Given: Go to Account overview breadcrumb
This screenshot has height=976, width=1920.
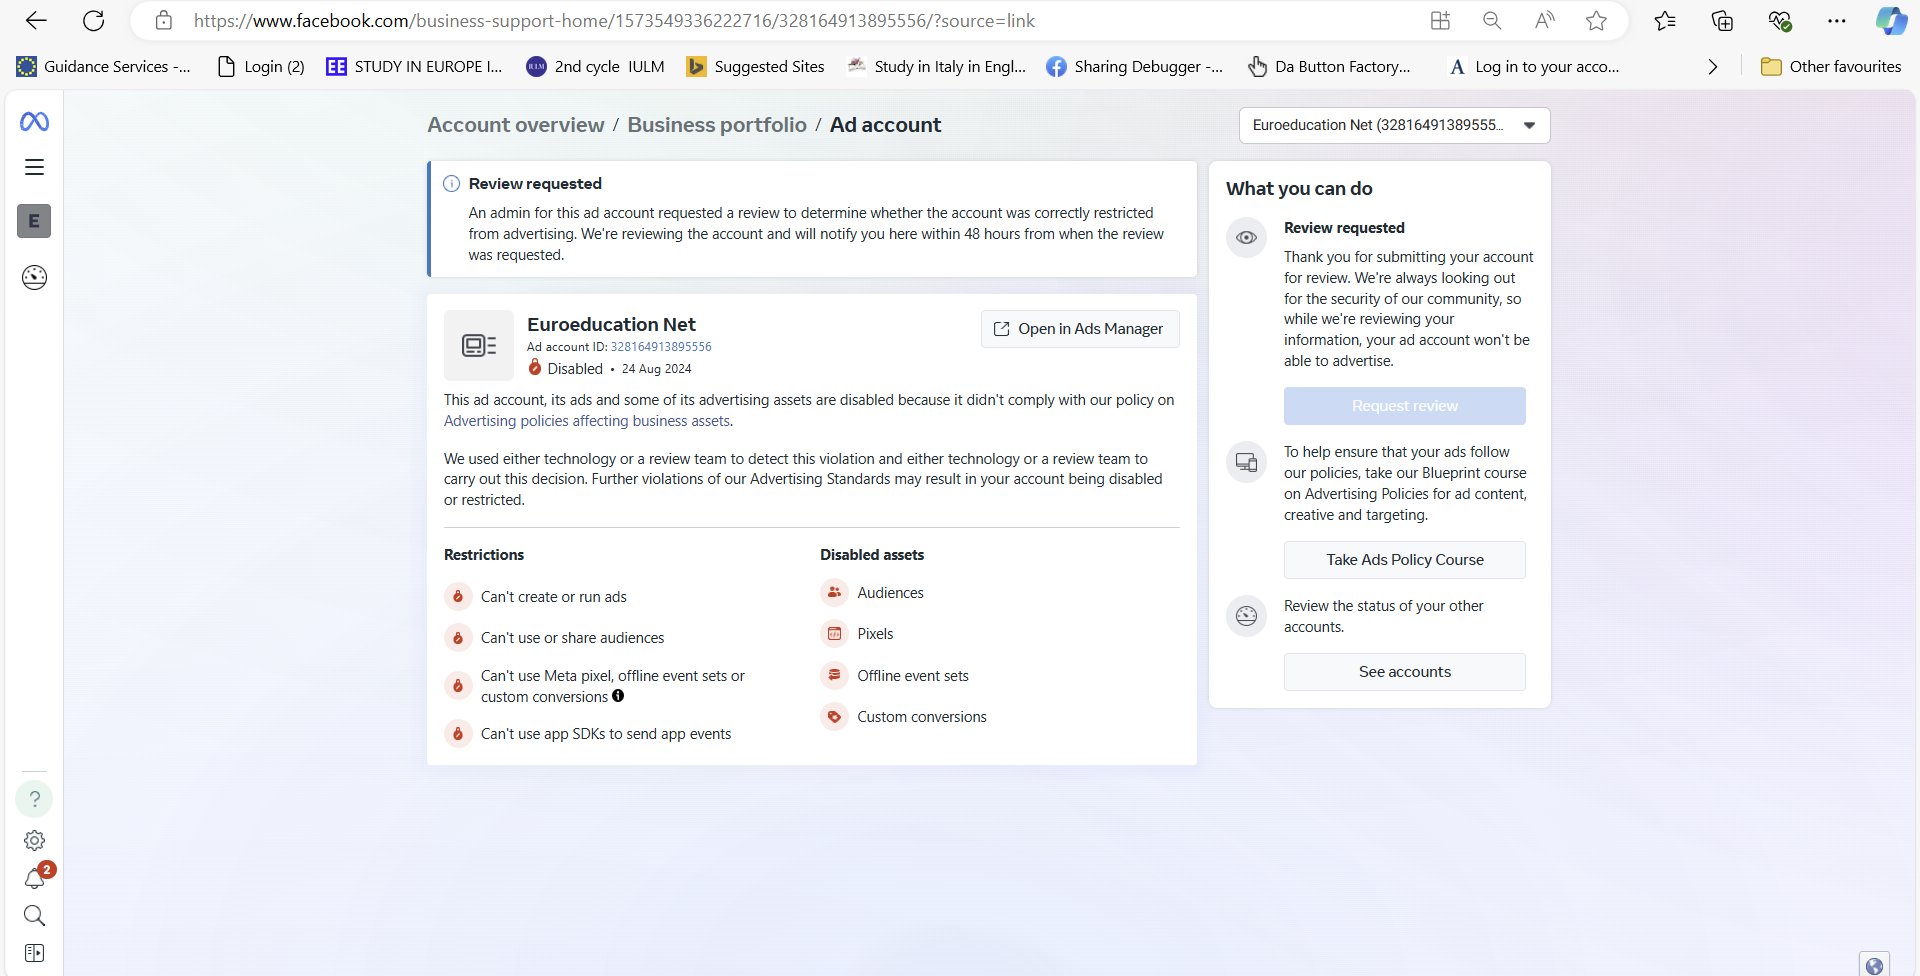Looking at the screenshot, I should 515,125.
